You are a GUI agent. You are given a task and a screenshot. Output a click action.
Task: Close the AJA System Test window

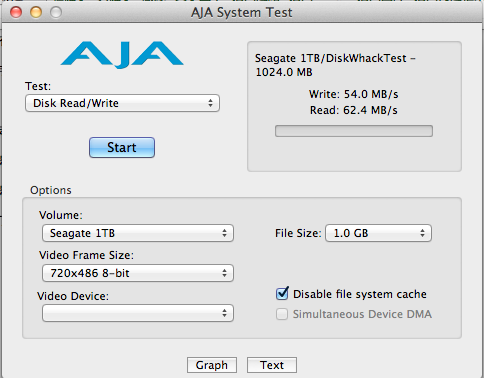(16, 12)
